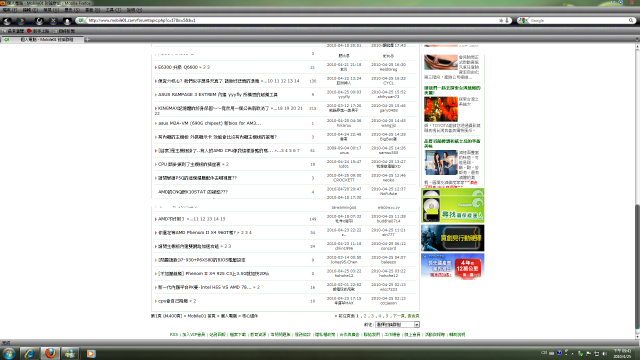Open the Tools (T) menu

click(x=113, y=10)
